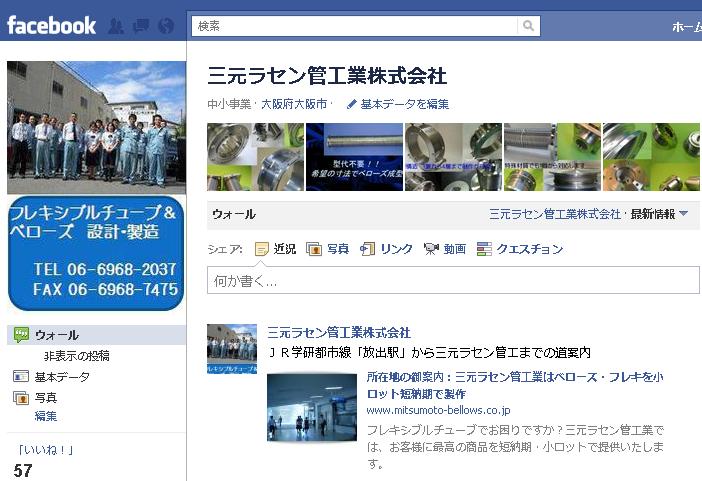Viewport: 702px width, 481px height.
Task: Click the 57 likes count
Action: coord(23,471)
